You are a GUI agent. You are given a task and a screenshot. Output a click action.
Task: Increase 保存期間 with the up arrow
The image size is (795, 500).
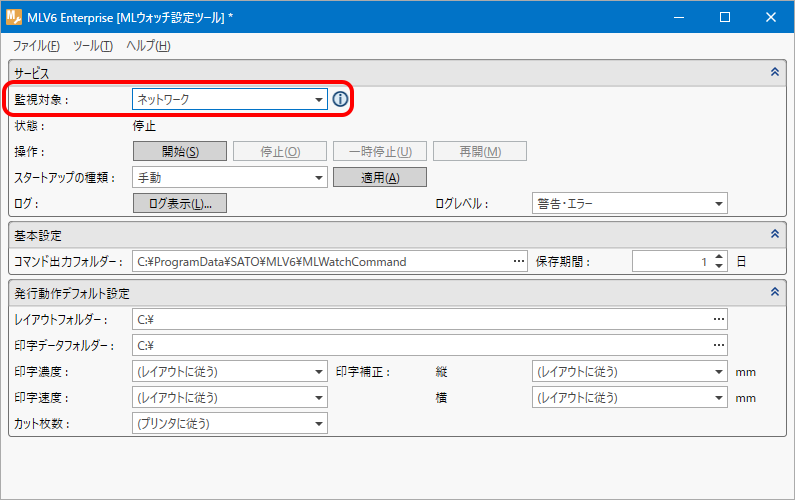tap(719, 257)
